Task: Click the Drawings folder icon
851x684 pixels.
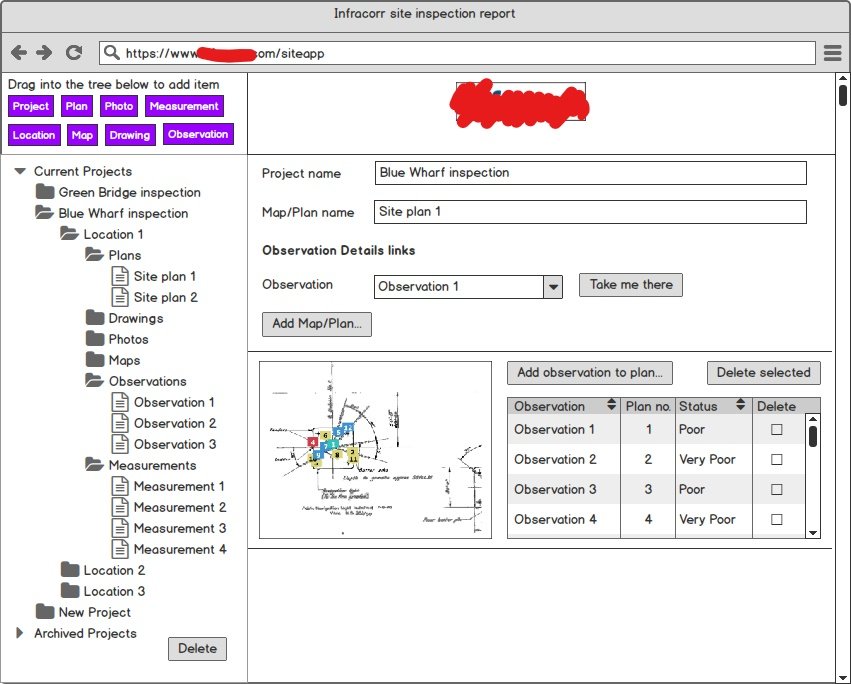Action: [95, 318]
